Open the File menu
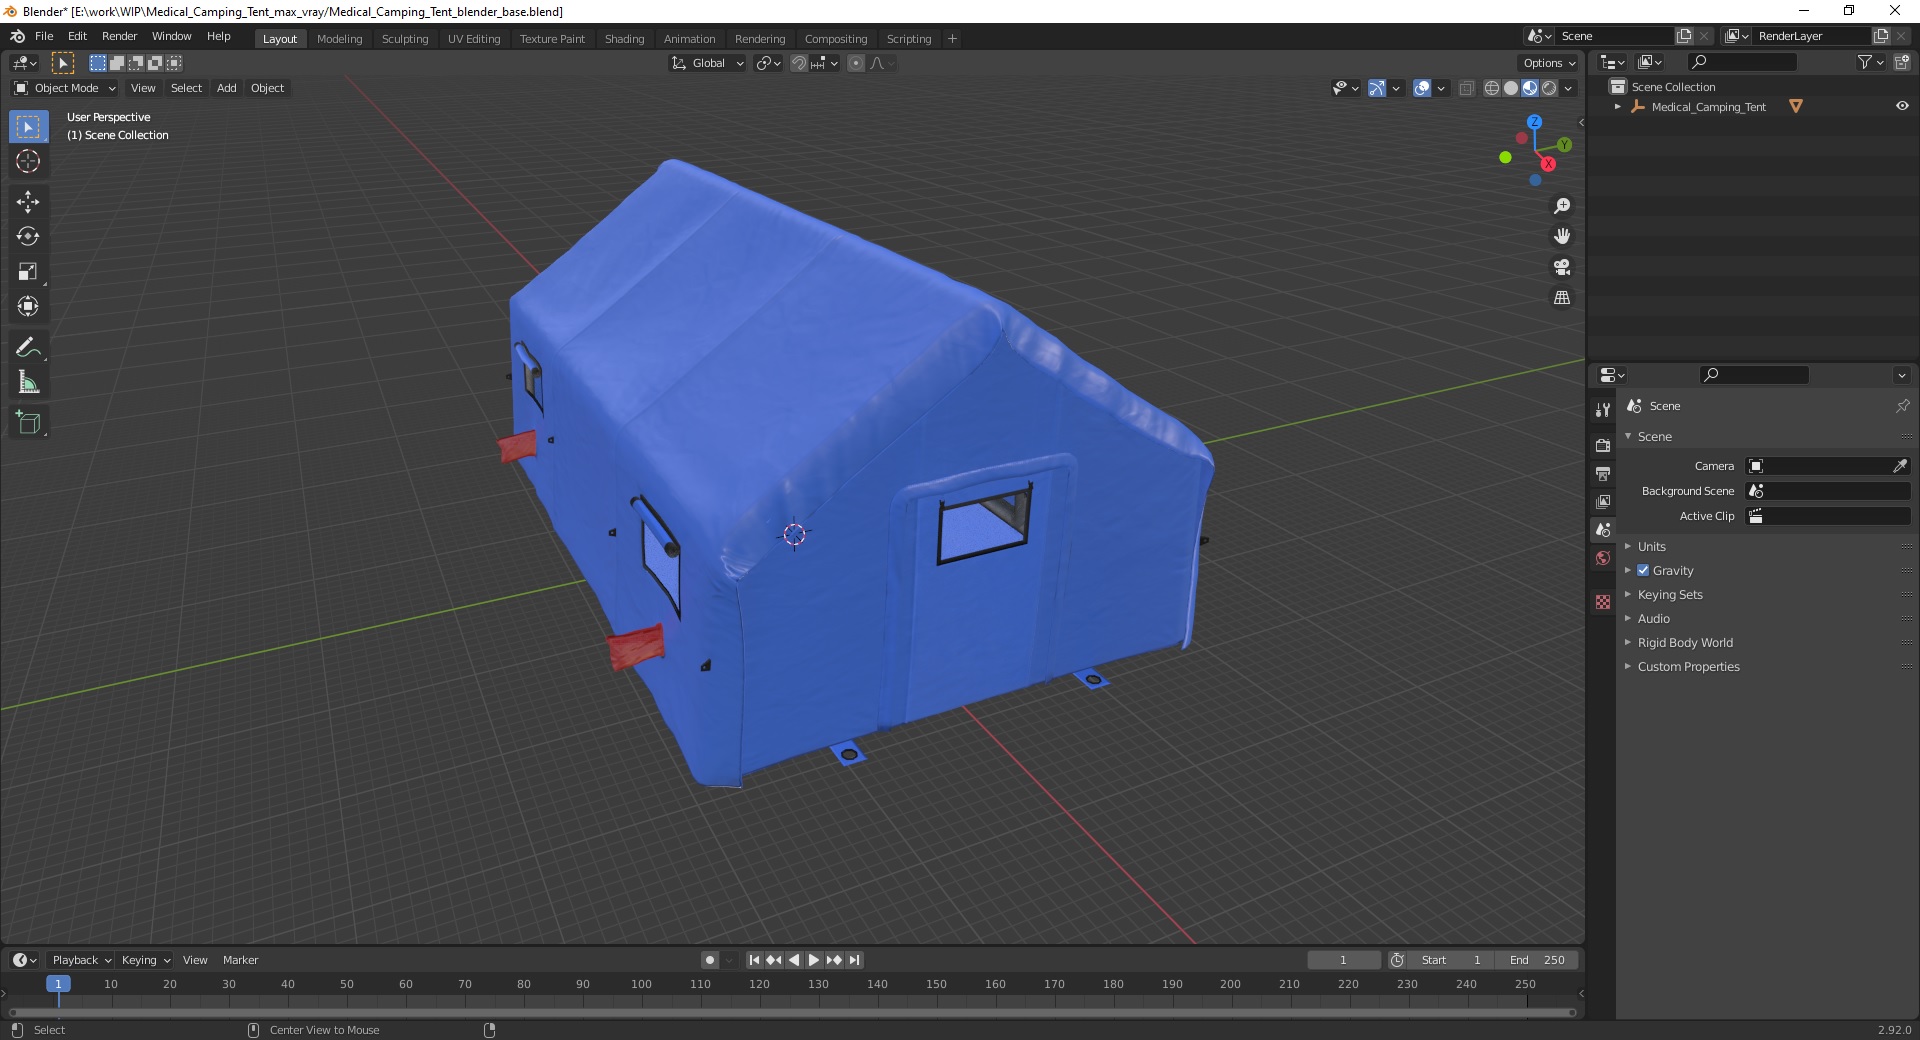Viewport: 1920px width, 1040px height. point(44,36)
